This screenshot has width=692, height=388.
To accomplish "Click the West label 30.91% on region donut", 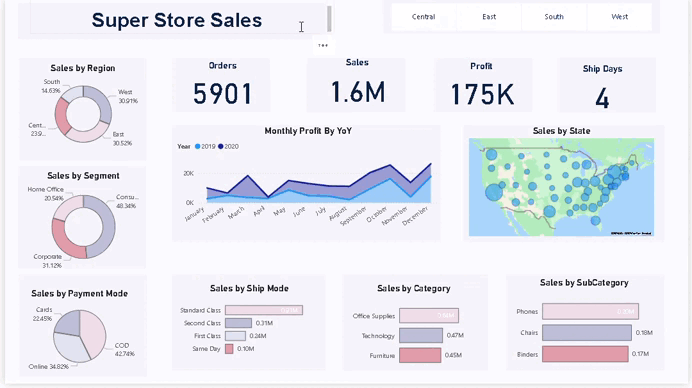I will 128,97.
